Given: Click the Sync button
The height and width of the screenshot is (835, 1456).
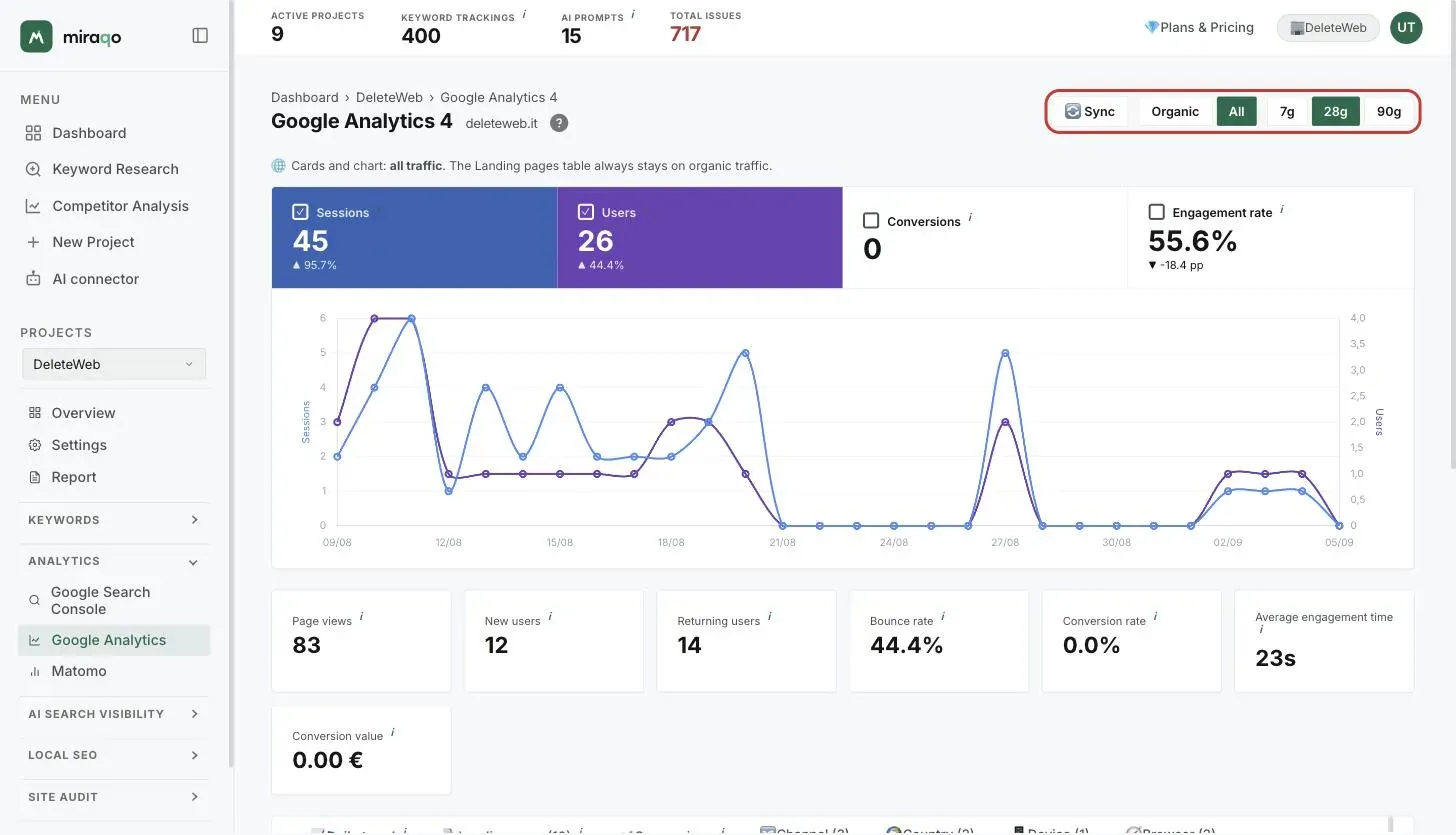Looking at the screenshot, I should (1090, 111).
